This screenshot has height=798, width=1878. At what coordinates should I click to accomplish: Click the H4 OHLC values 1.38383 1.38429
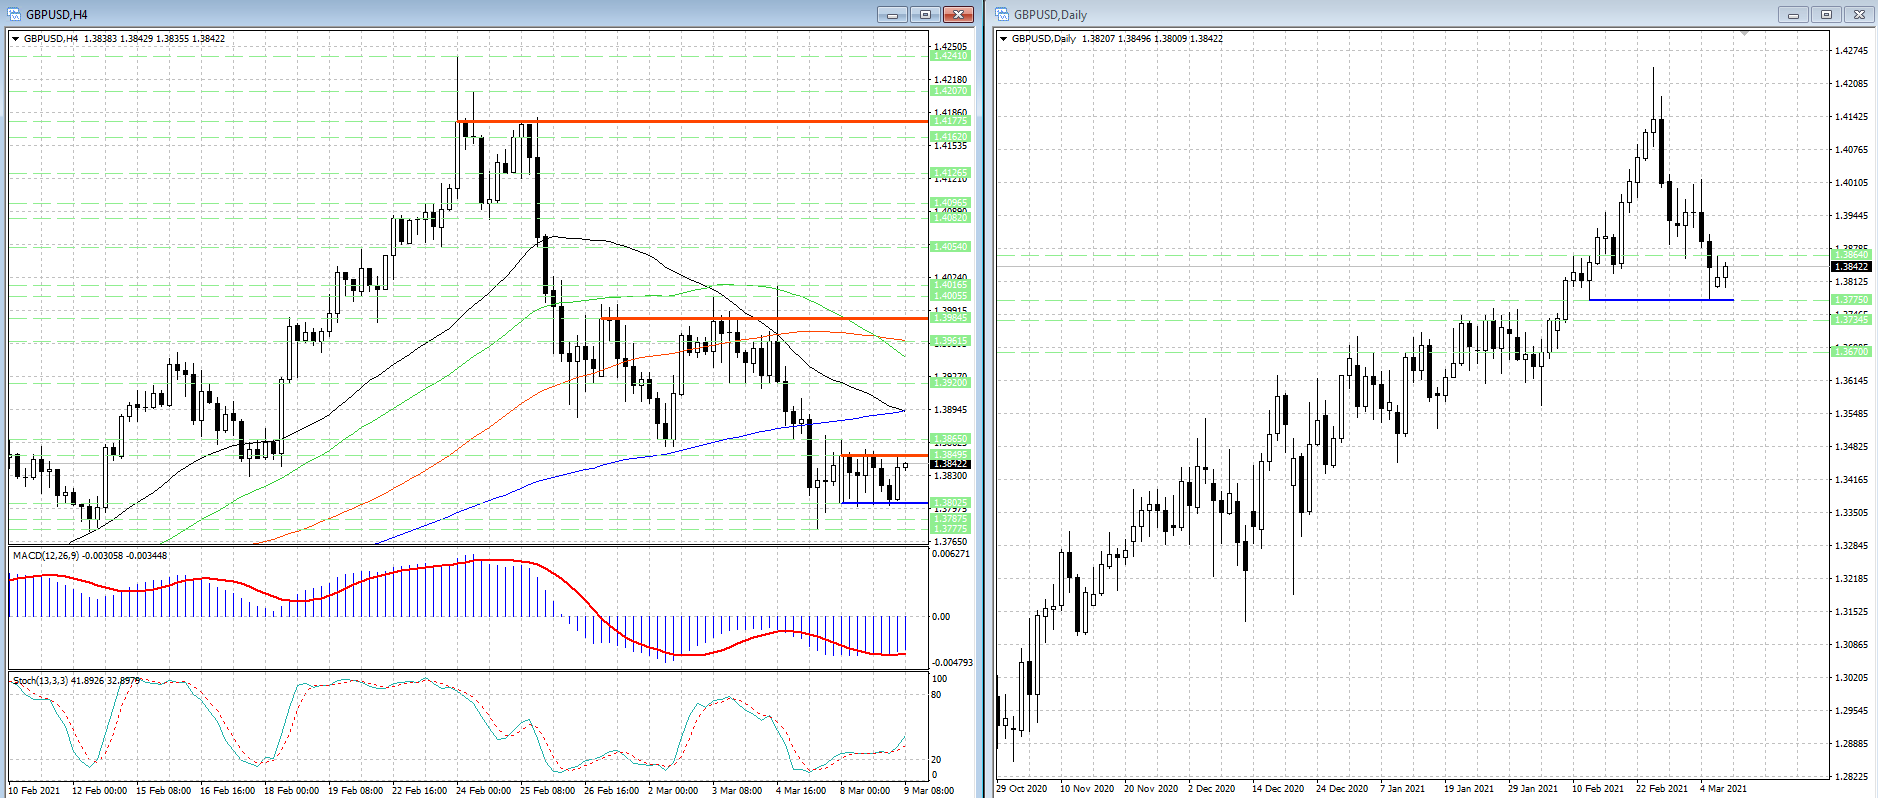(x=118, y=39)
